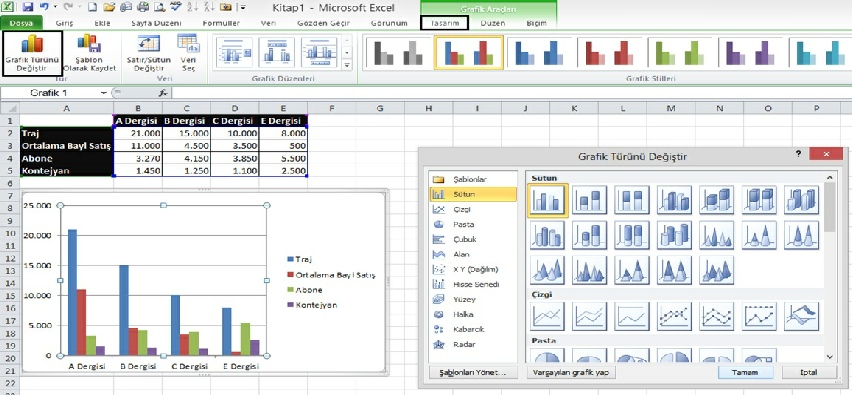Select the red chart style swatch
Viewport: 852px width, 395px height.
610,53
